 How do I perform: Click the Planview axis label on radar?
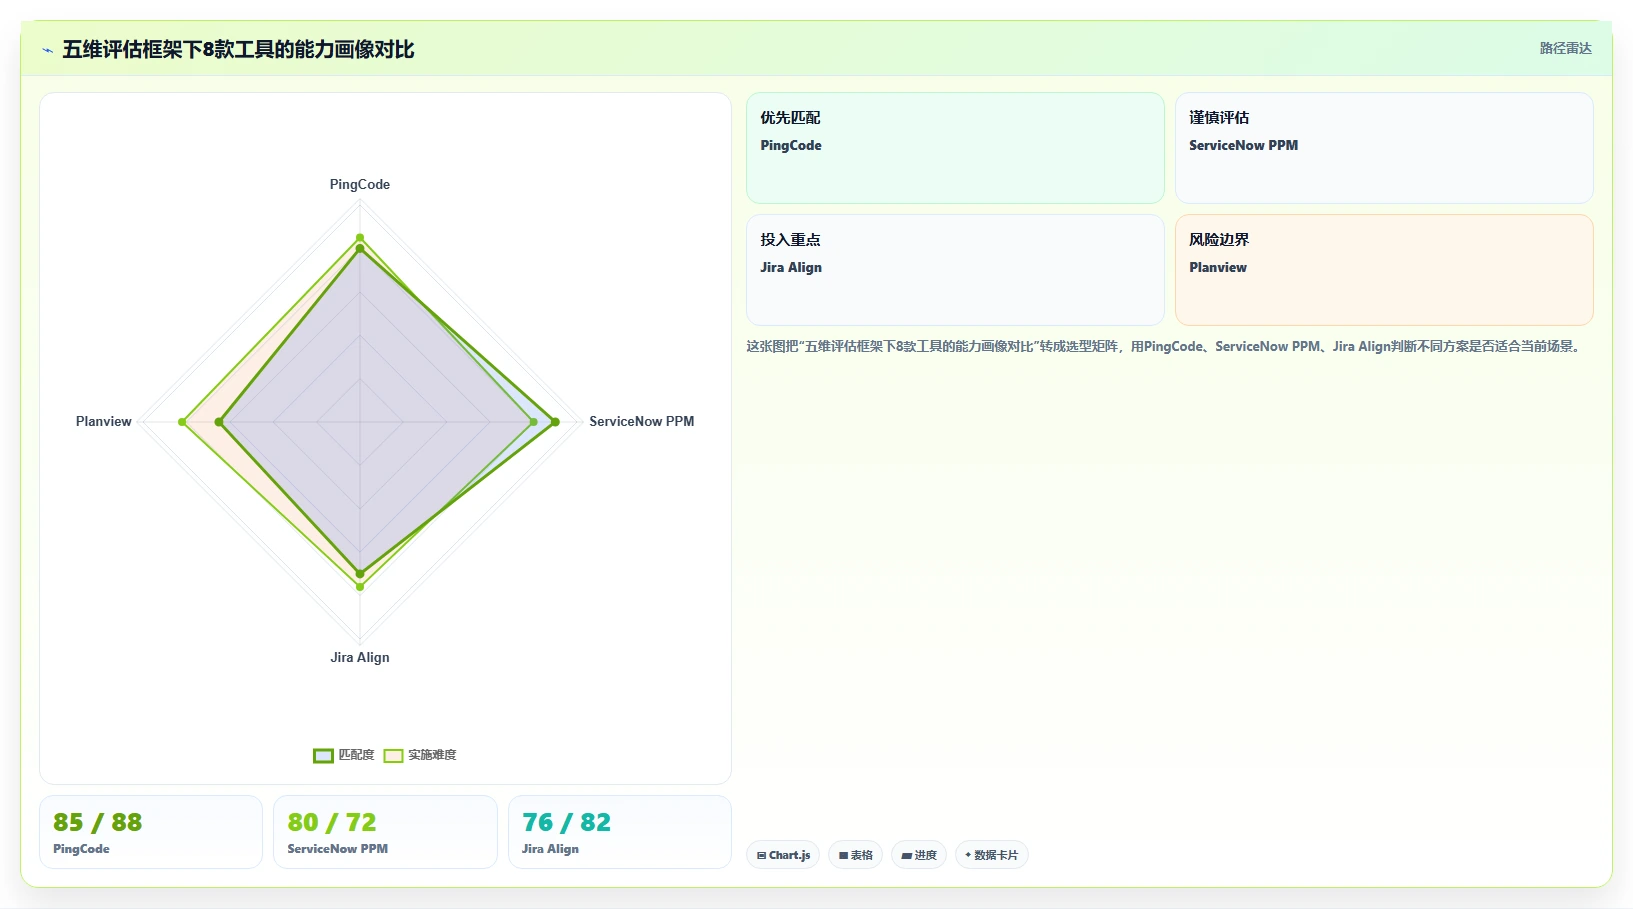(x=104, y=421)
